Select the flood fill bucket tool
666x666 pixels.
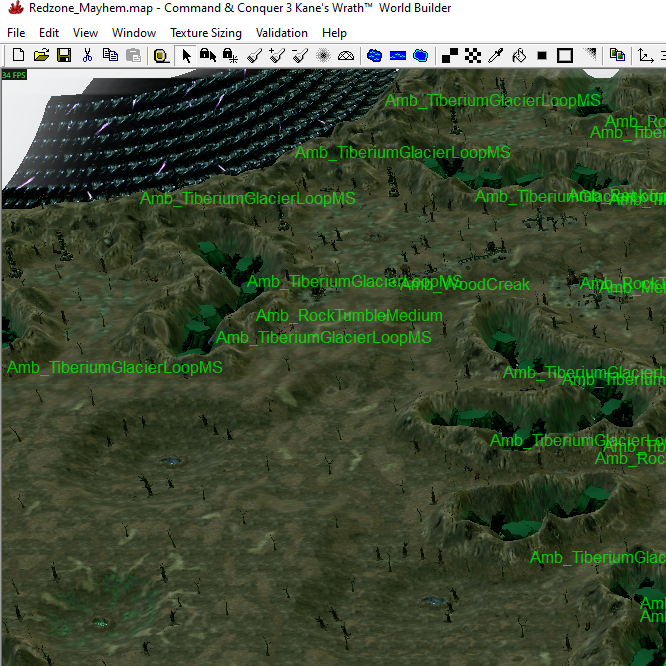tap(519, 56)
